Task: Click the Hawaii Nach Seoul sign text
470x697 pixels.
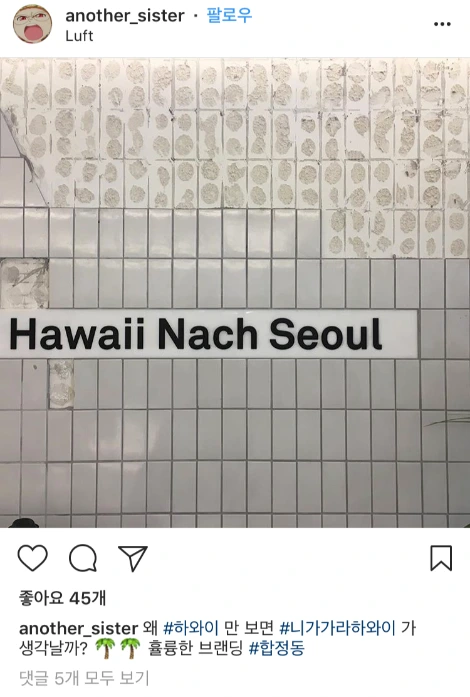Action: tap(196, 334)
